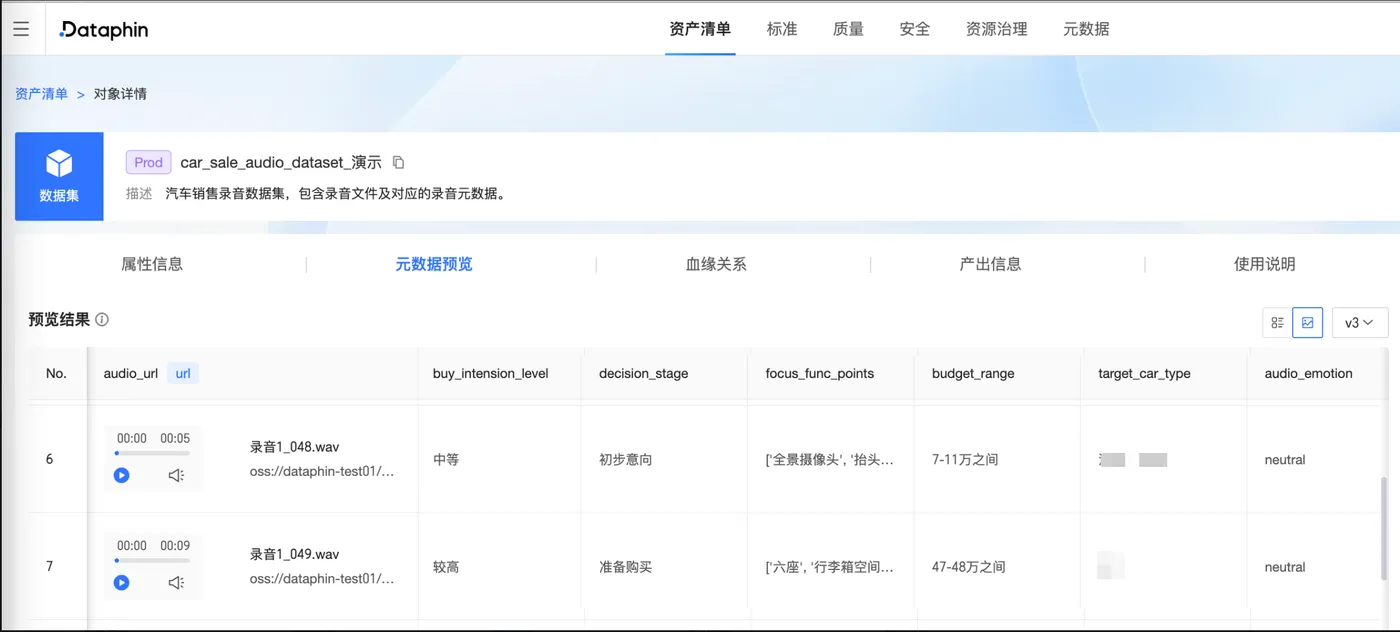
Task: Open the hamburger navigation menu
Action: click(21, 29)
